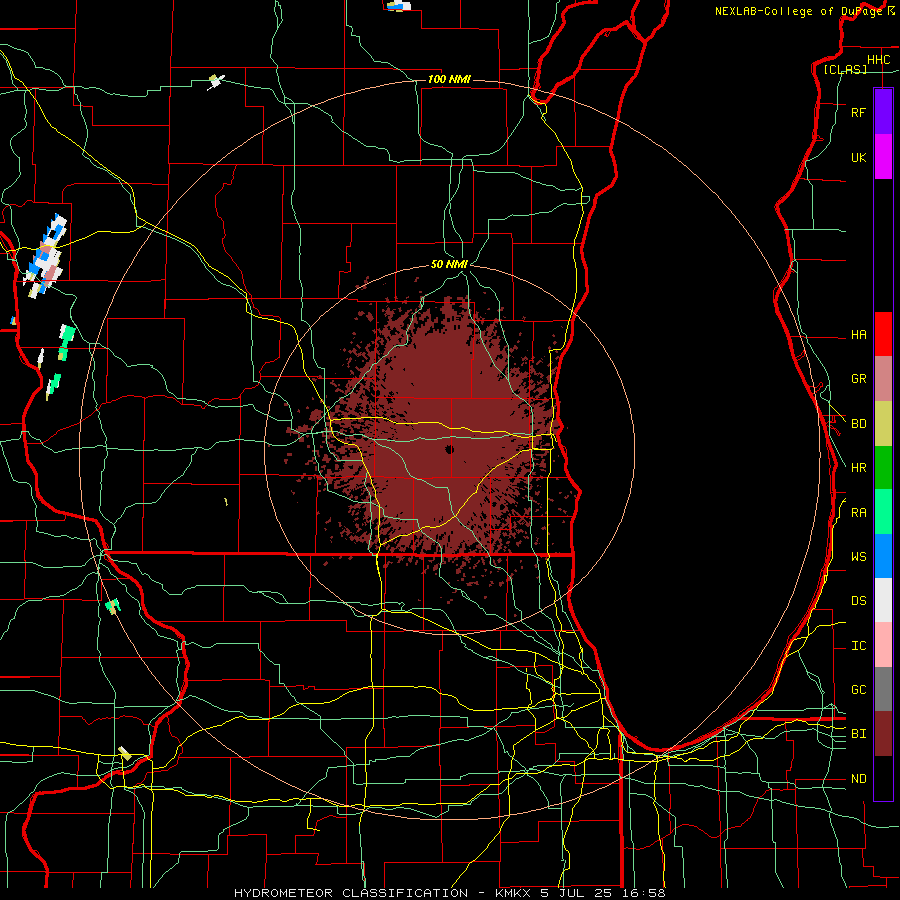
Task: Click the UK legend label text
Action: (858, 157)
